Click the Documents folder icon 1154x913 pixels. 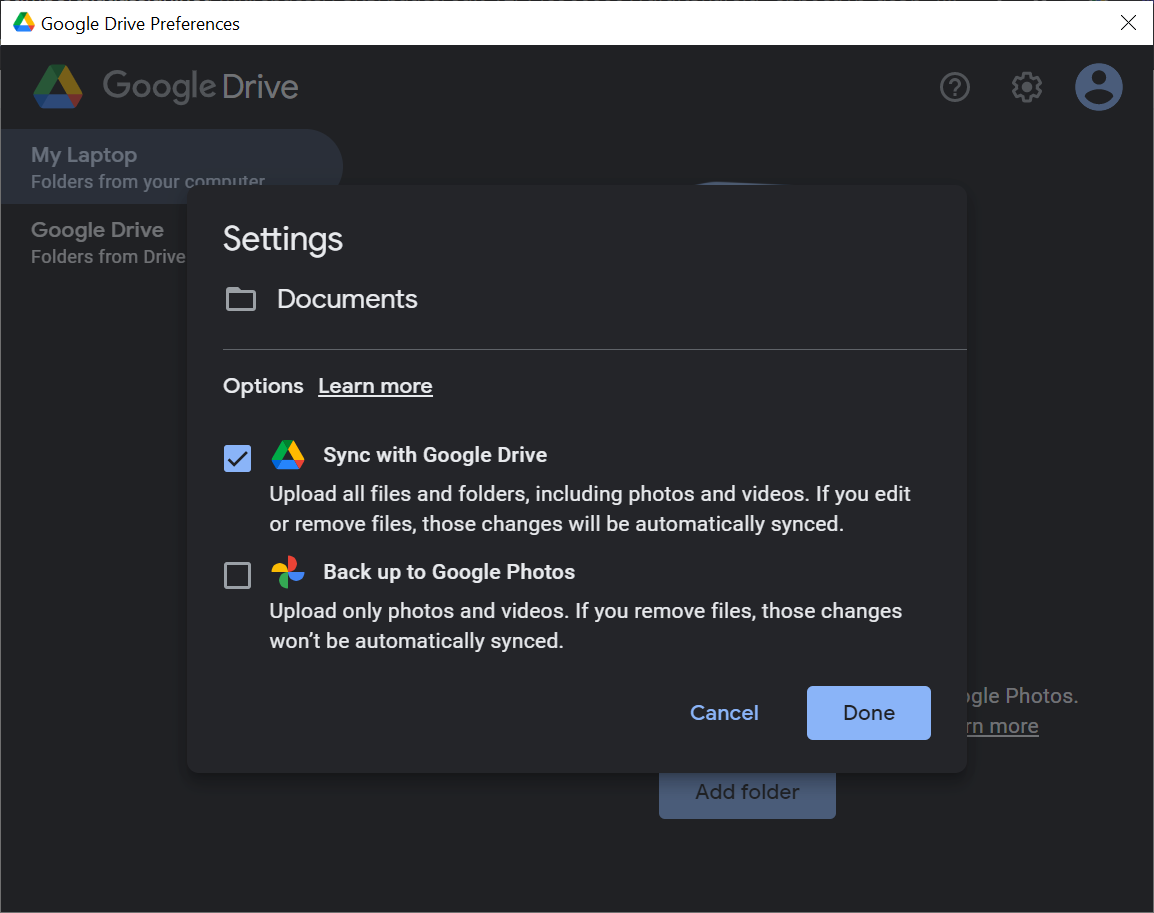[x=241, y=299]
